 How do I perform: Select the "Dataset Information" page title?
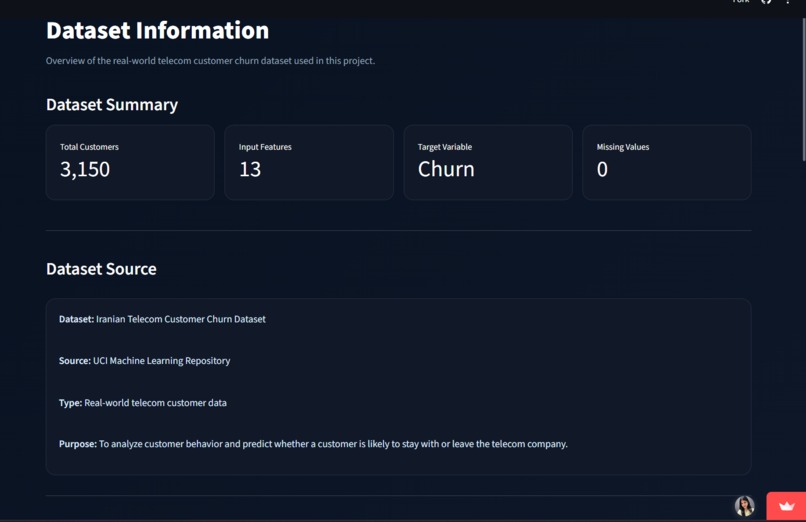coord(157,30)
